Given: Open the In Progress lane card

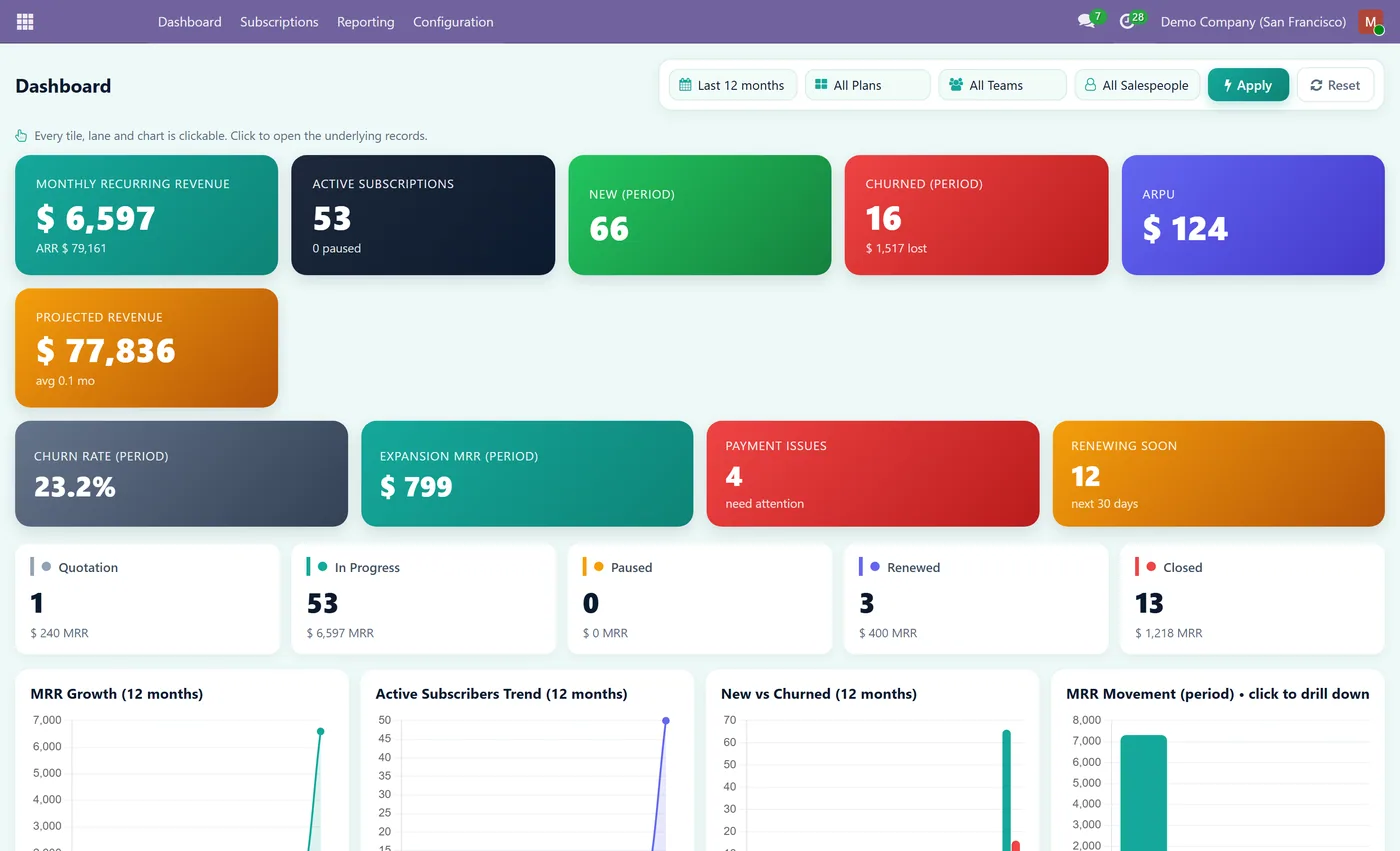Looking at the screenshot, I should point(423,599).
